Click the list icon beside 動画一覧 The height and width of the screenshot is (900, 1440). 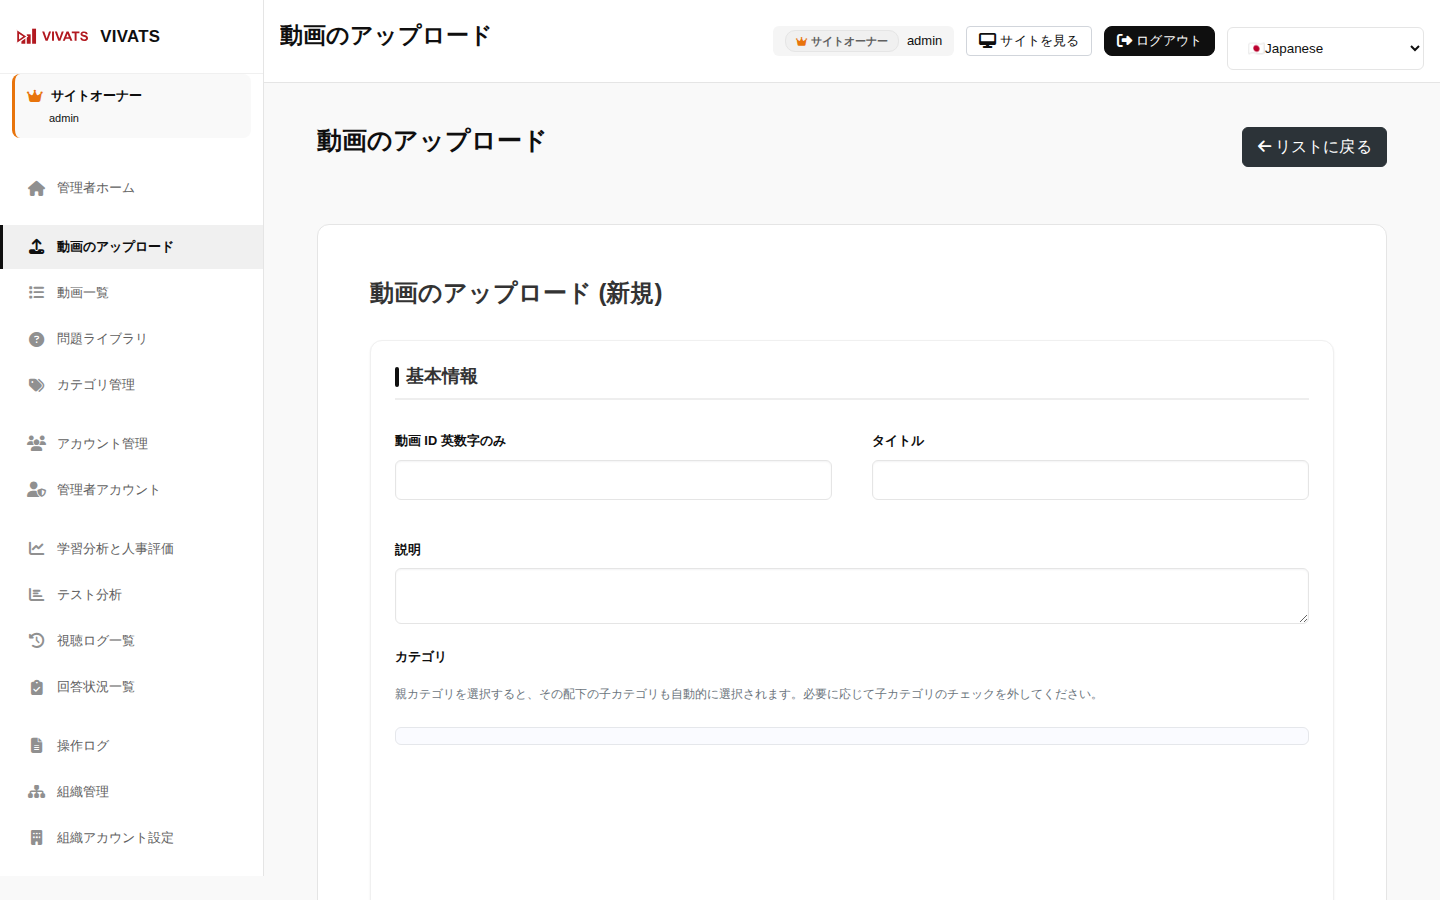(x=37, y=293)
